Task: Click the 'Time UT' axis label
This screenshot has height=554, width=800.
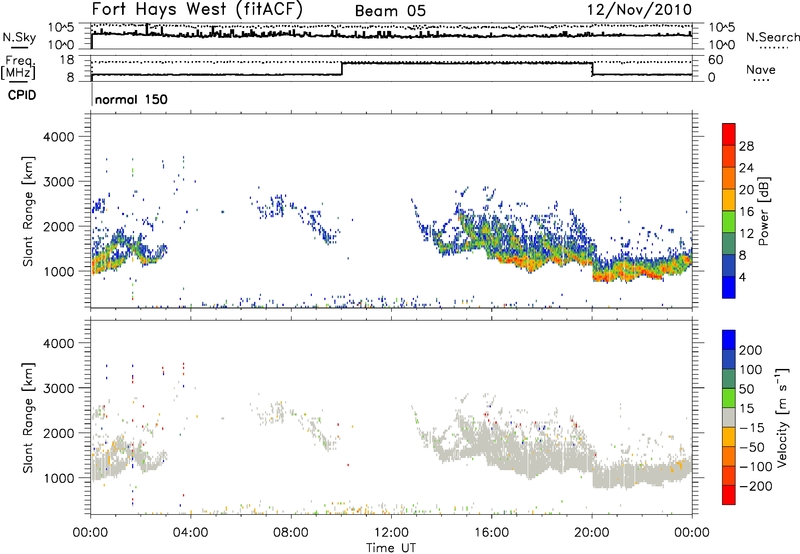Action: point(391,547)
